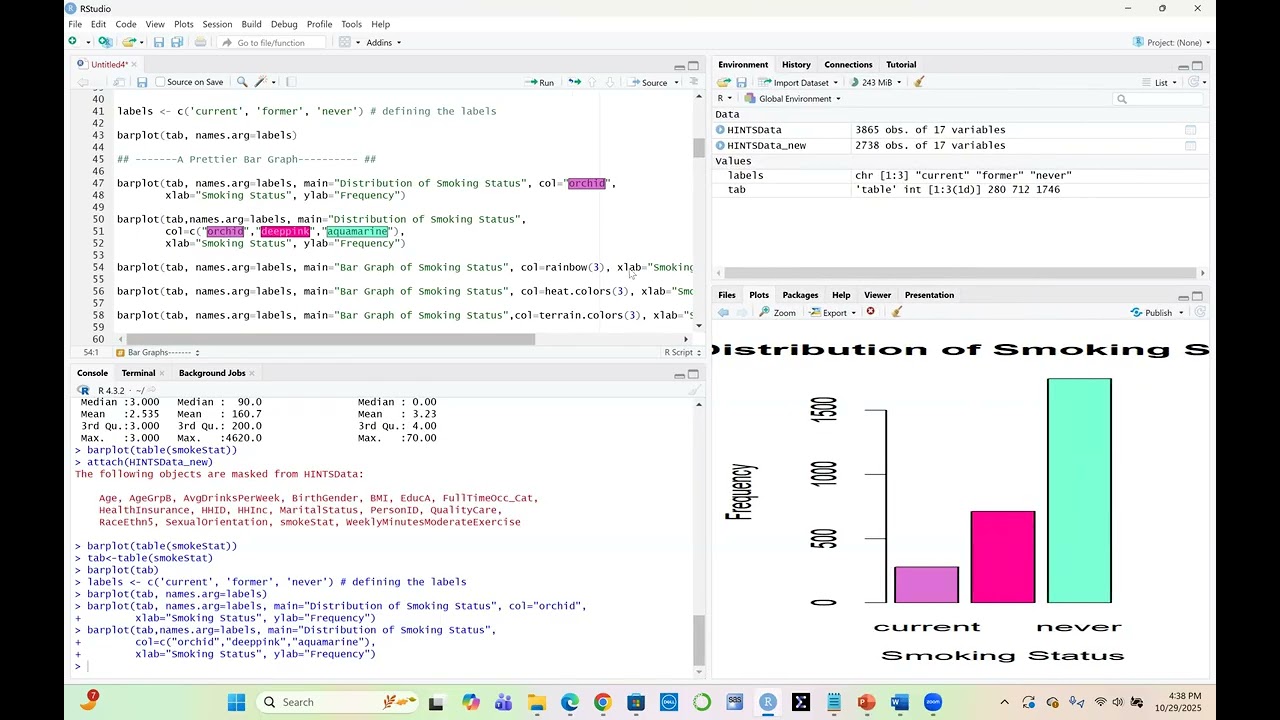Image resolution: width=1280 pixels, height=720 pixels.
Task: Open the Plots menu in the menu bar
Action: (184, 24)
